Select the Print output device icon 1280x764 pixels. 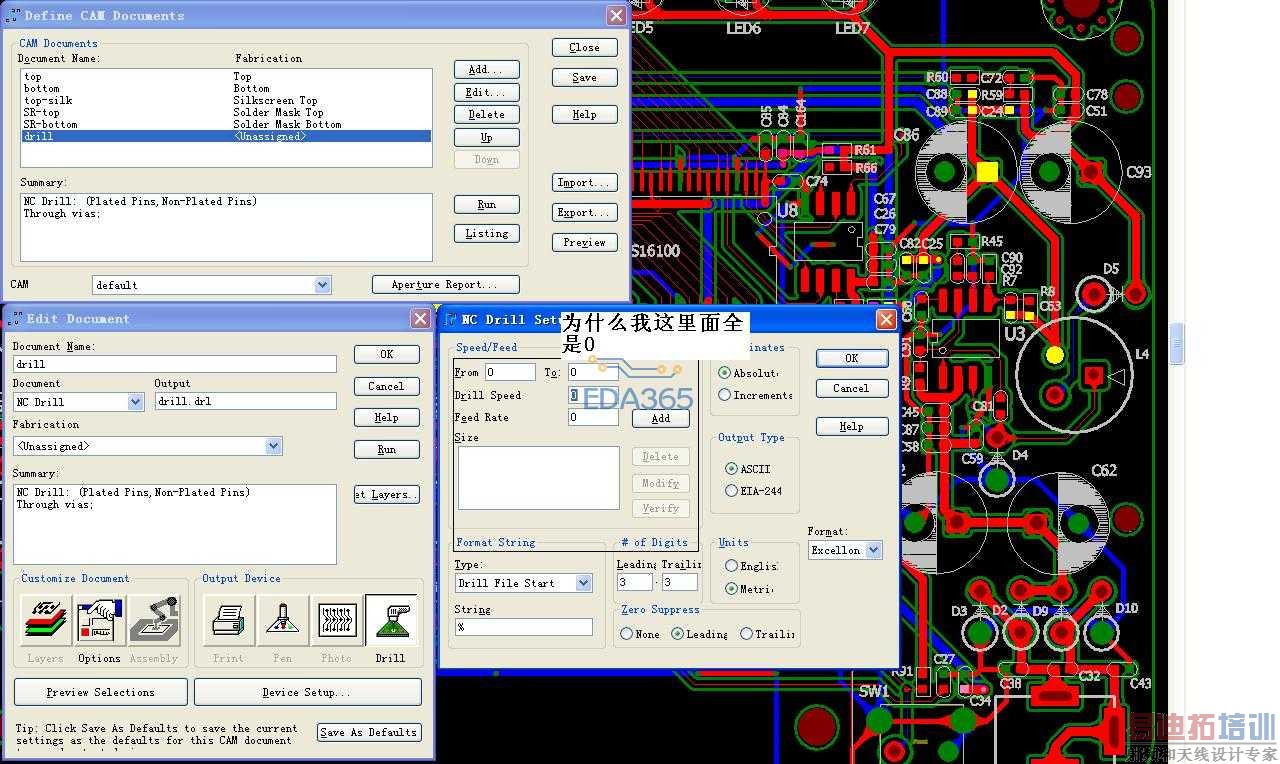pyautogui.click(x=228, y=621)
